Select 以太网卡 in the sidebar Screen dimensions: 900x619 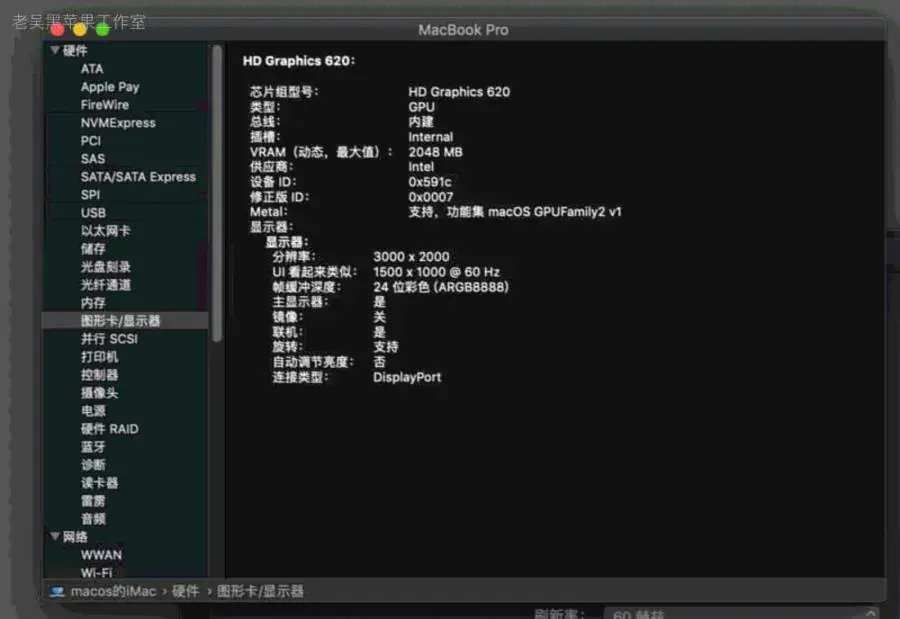(x=106, y=231)
